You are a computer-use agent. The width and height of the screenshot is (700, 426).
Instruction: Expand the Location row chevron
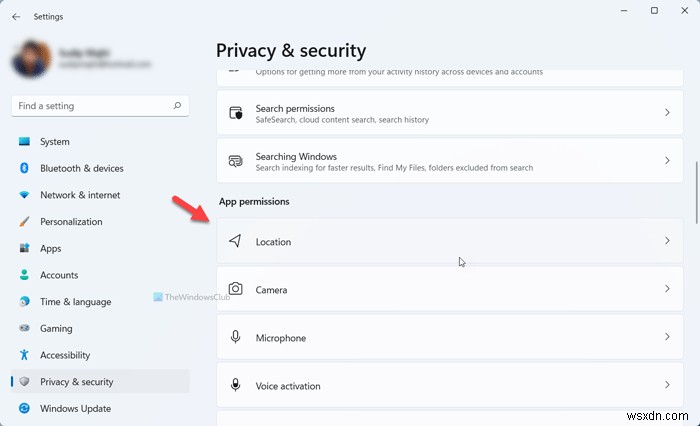point(667,241)
